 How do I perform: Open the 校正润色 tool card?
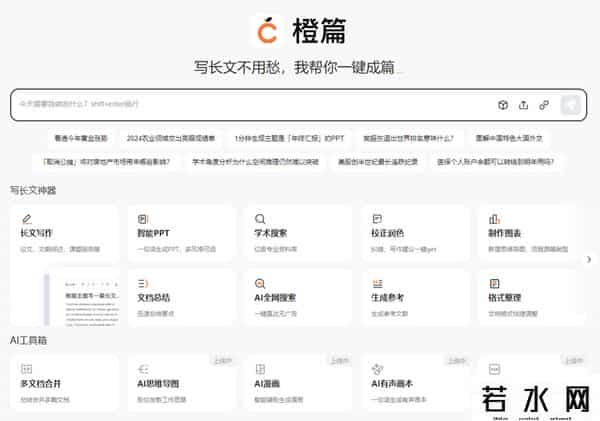coord(416,233)
